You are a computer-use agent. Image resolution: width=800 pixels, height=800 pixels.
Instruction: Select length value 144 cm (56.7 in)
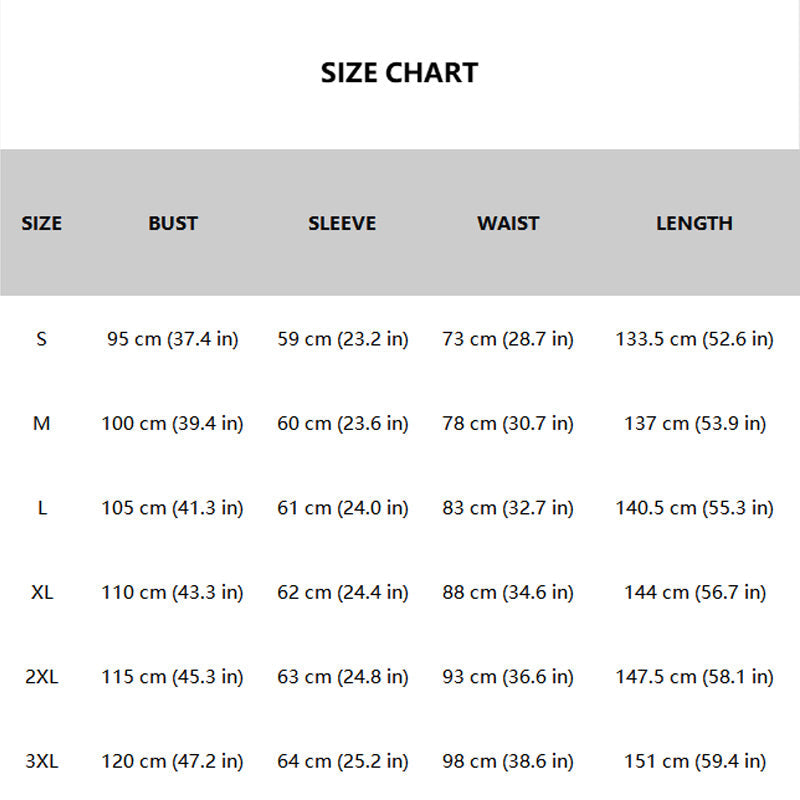(695, 593)
